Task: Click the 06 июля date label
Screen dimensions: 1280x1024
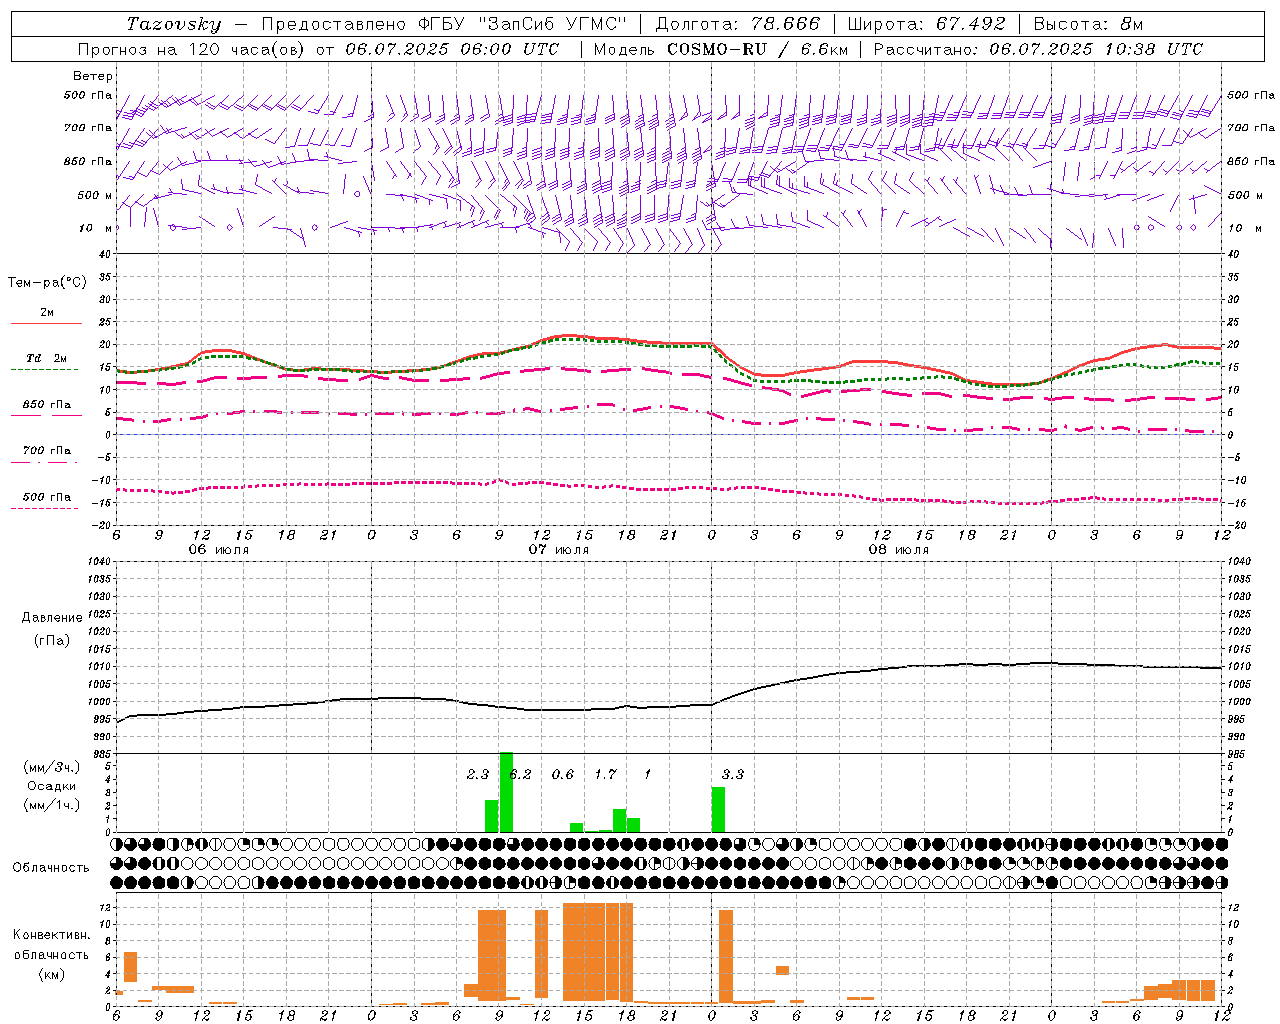Action: 219,550
